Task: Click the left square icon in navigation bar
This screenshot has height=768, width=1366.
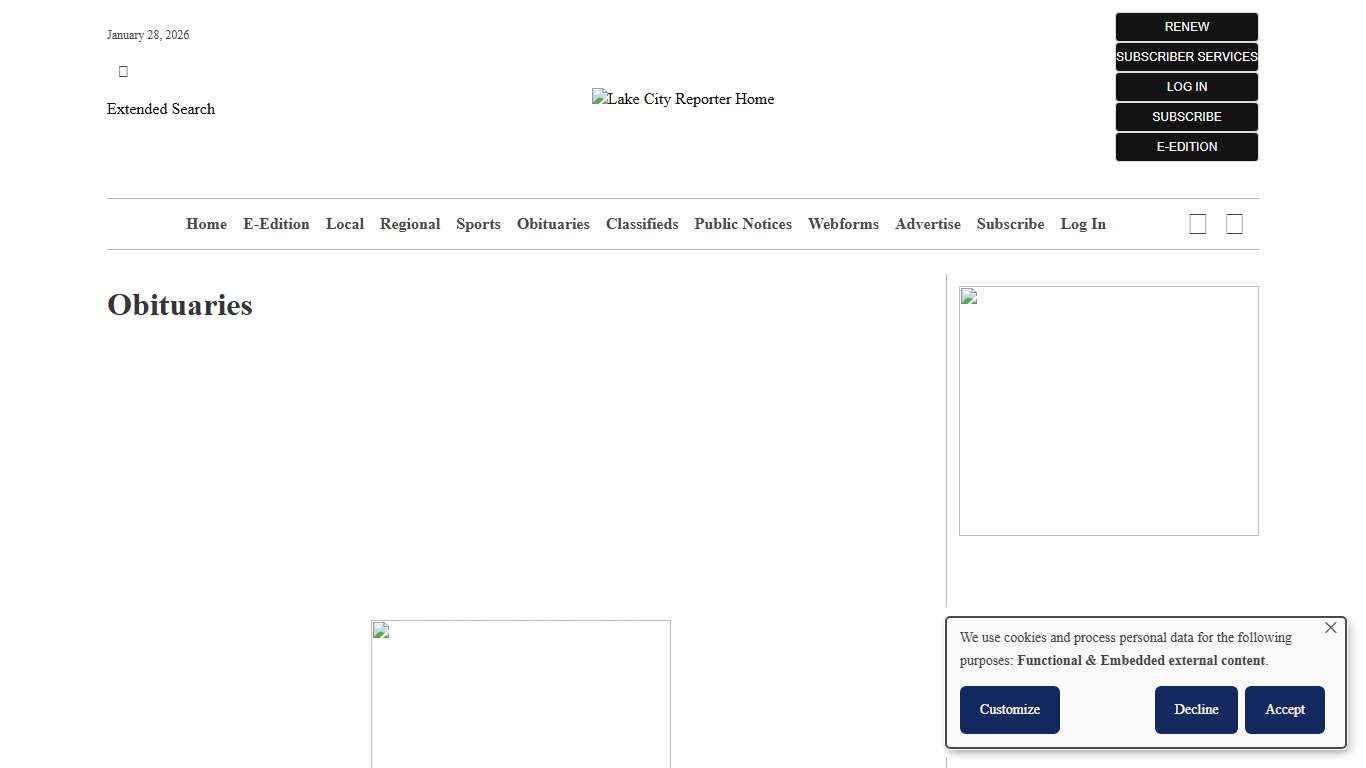Action: click(x=1197, y=224)
